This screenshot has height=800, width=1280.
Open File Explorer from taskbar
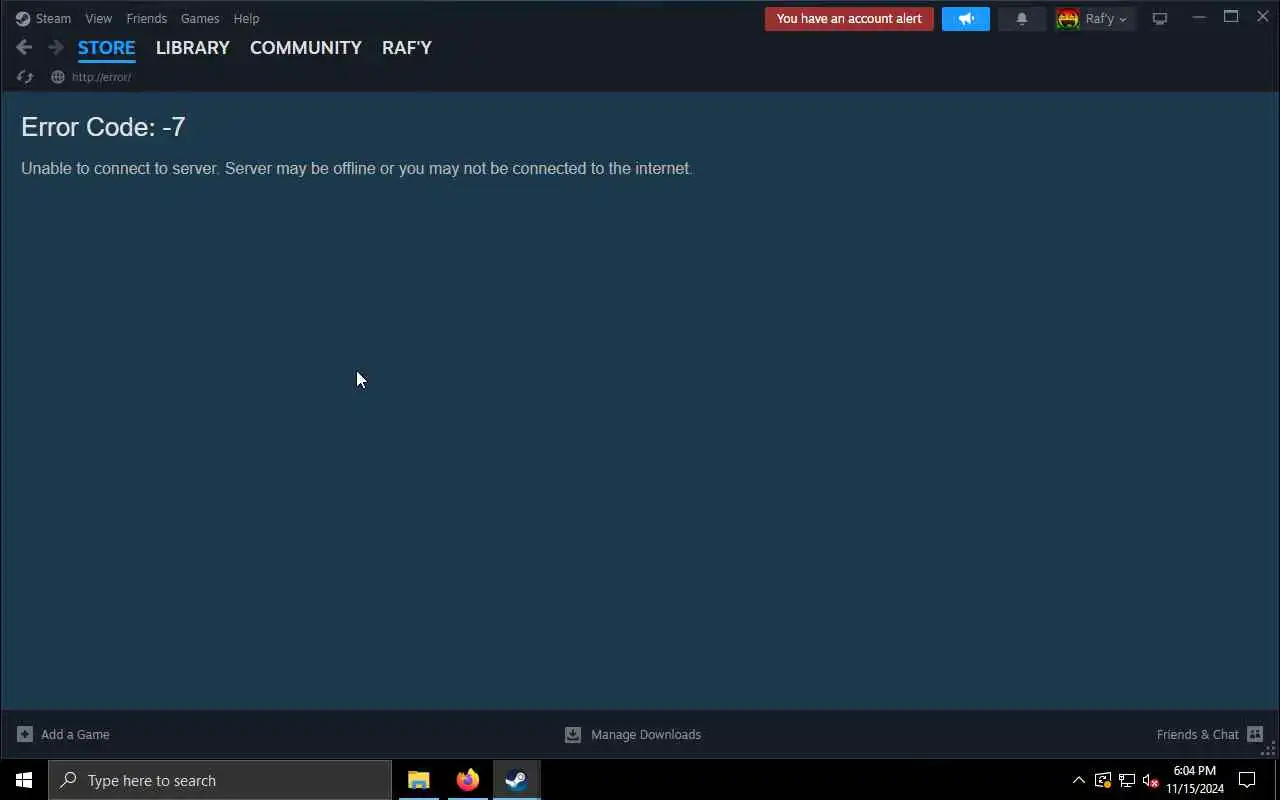[x=419, y=780]
